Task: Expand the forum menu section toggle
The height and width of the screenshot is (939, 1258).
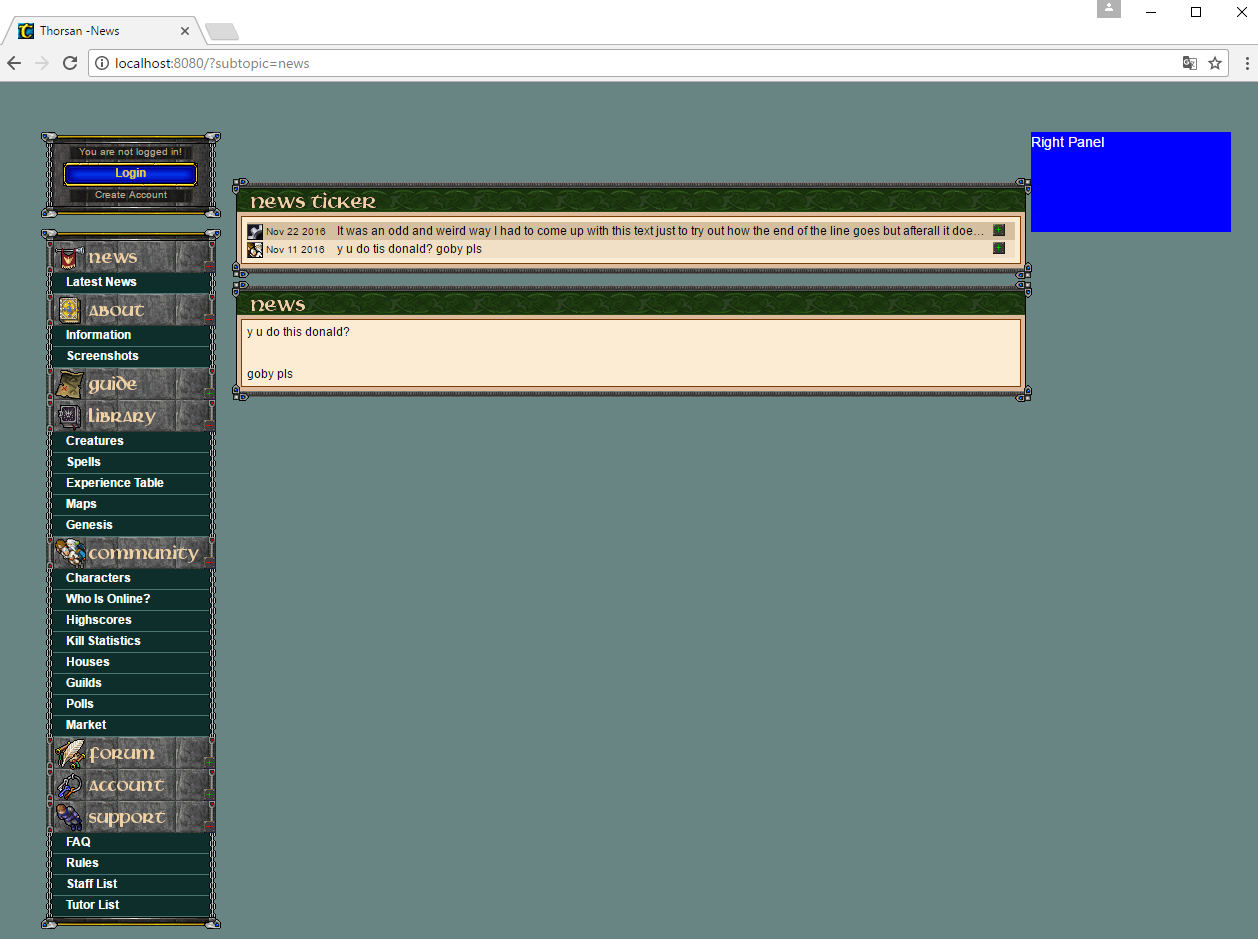Action: pyautogui.click(x=209, y=762)
